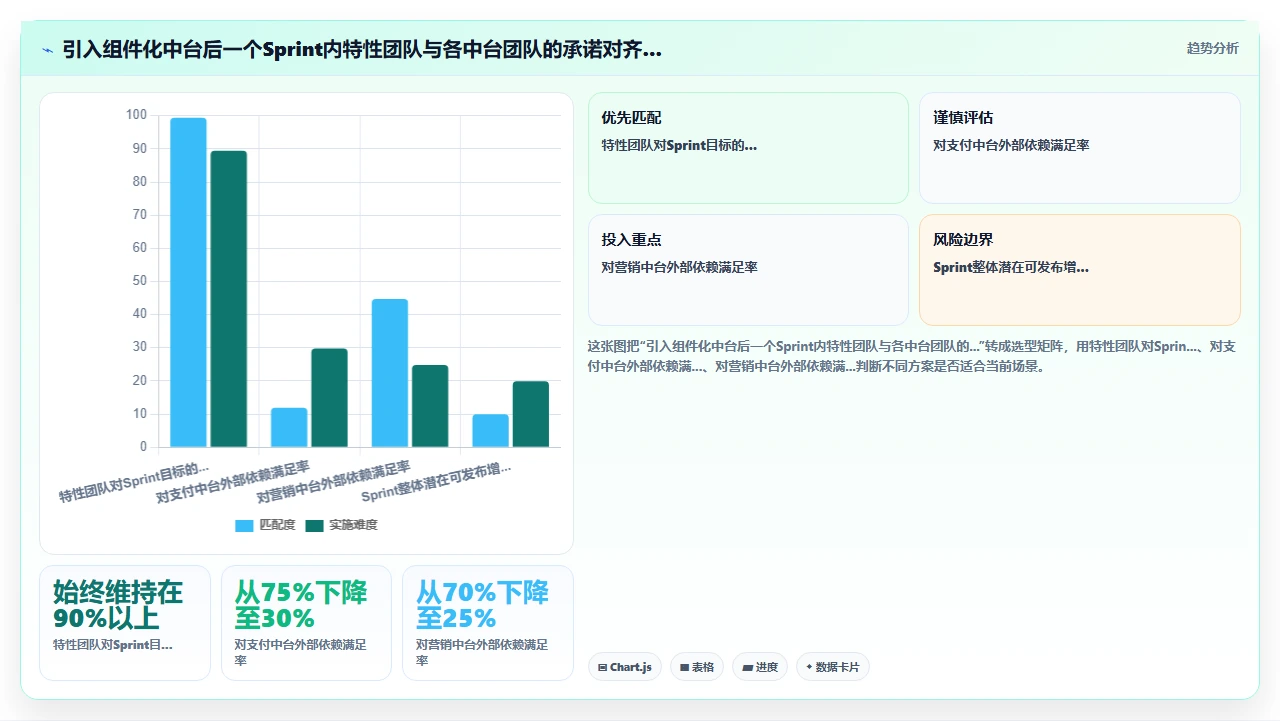The height and width of the screenshot is (721, 1280).
Task: Click the 数据卡片 tag
Action: [x=833, y=667]
